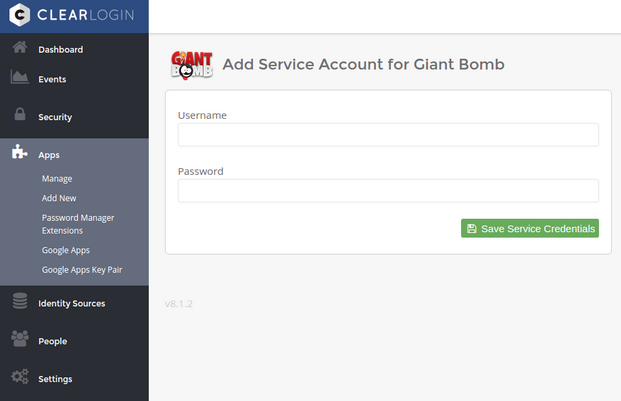Open Identity Sources in sidebar
The width and height of the screenshot is (621, 401).
click(72, 304)
